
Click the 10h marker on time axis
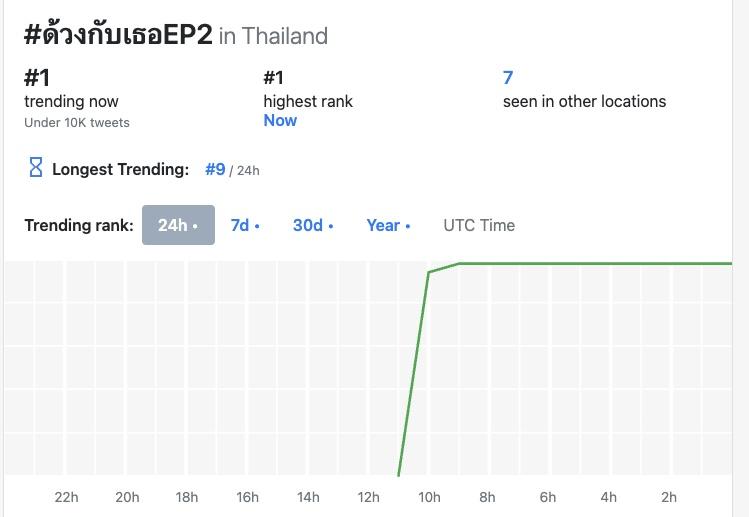click(429, 497)
